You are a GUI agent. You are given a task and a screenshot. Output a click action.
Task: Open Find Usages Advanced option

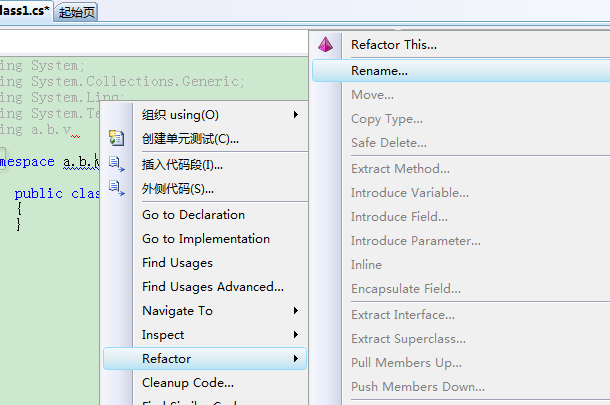coord(213,286)
